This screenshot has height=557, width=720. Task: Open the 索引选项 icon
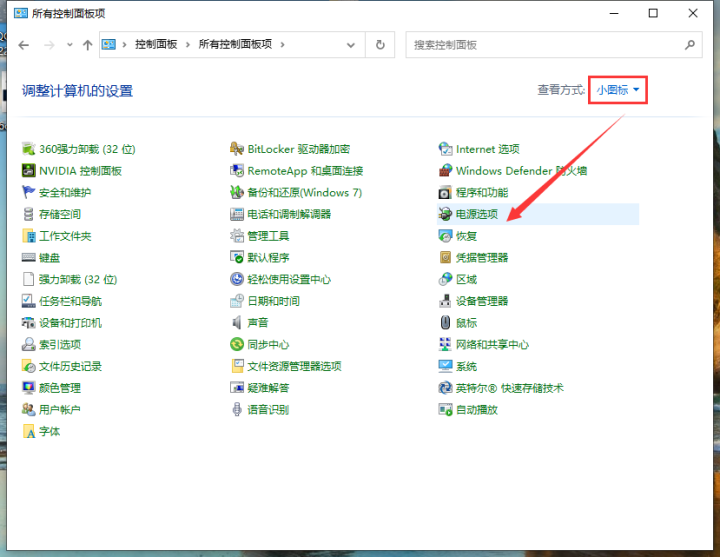click(x=28, y=344)
